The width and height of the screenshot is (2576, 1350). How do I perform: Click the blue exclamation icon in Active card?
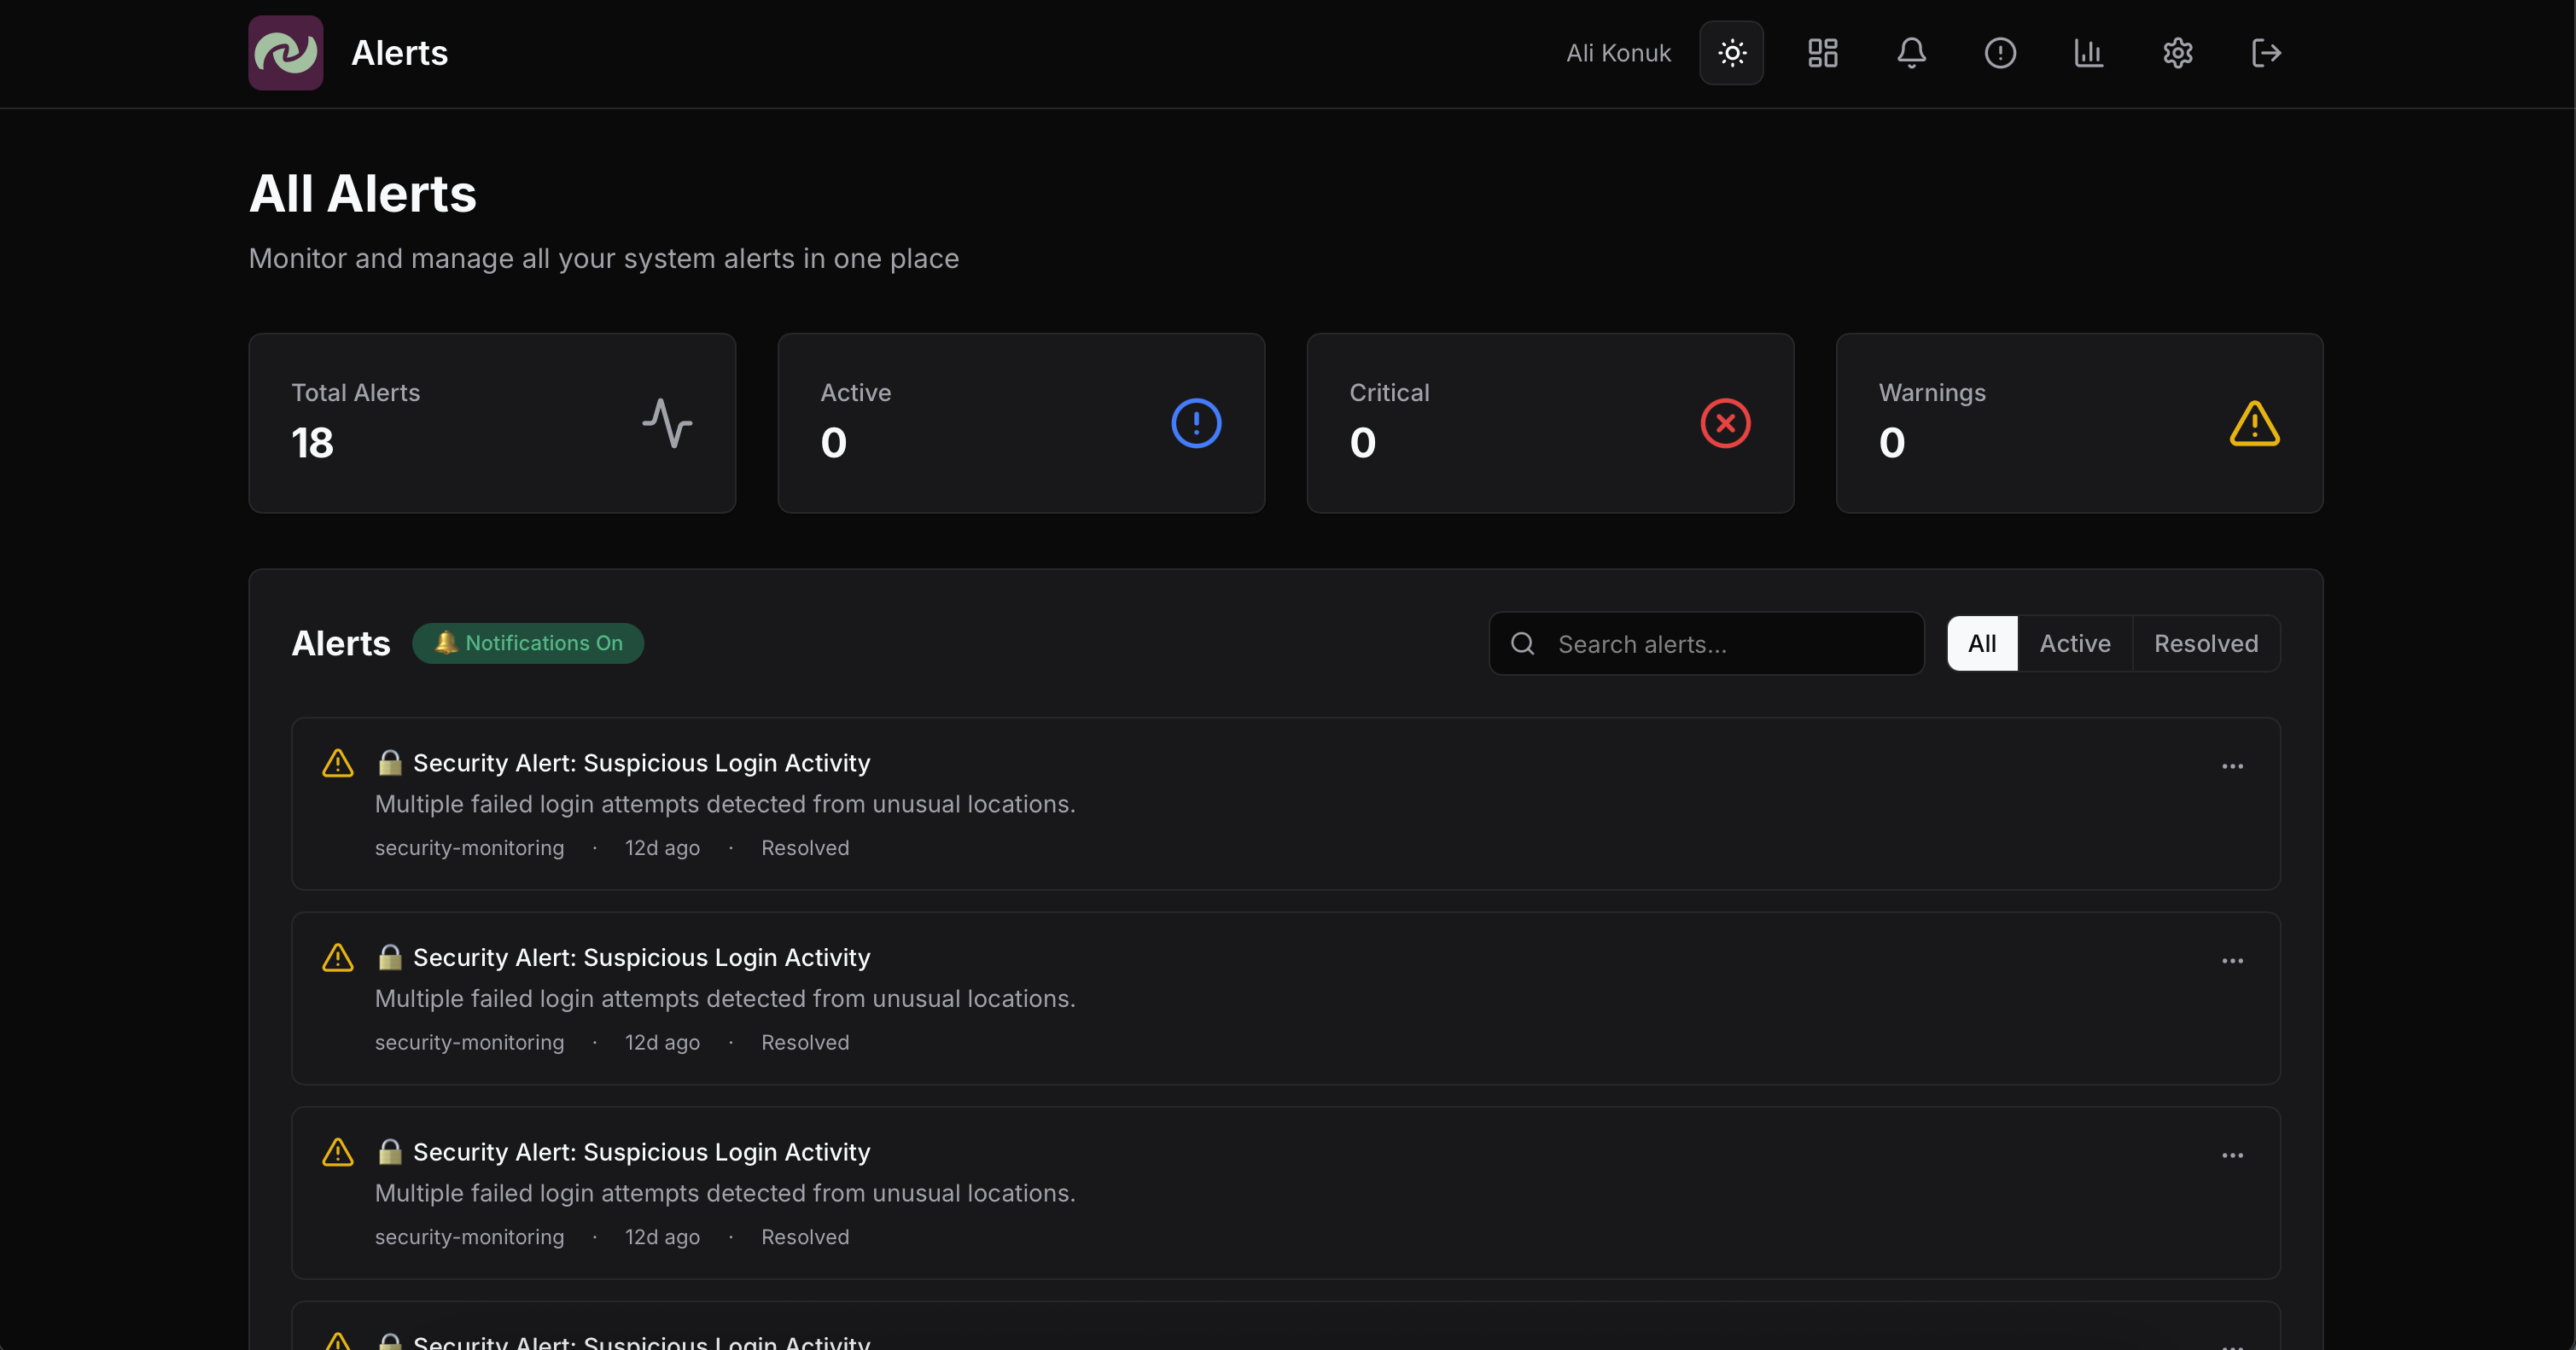1196,423
